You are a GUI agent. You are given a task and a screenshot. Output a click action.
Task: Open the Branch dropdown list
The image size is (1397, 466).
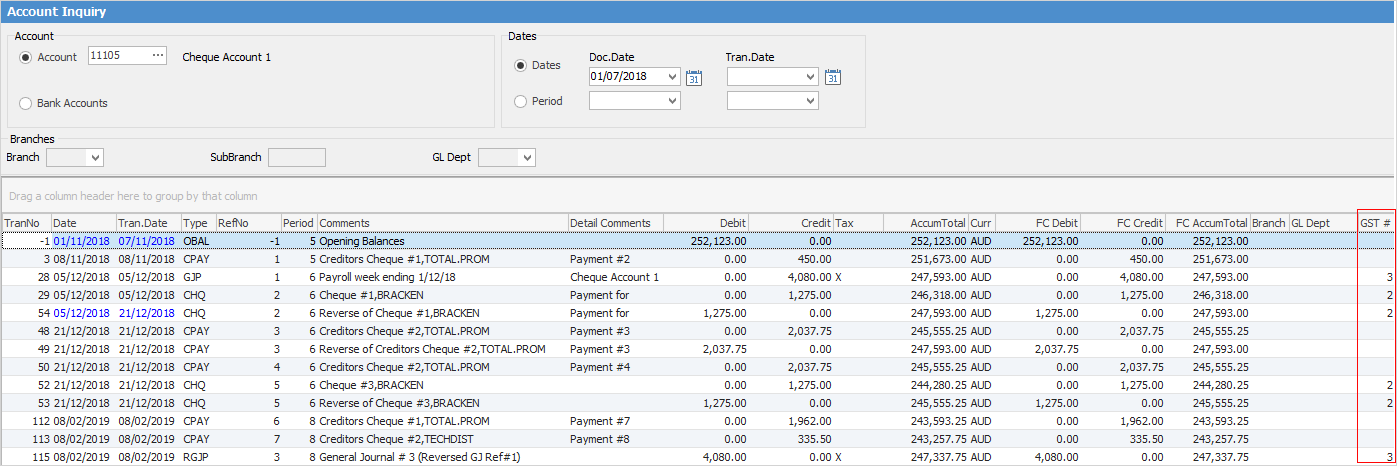[x=95, y=158]
